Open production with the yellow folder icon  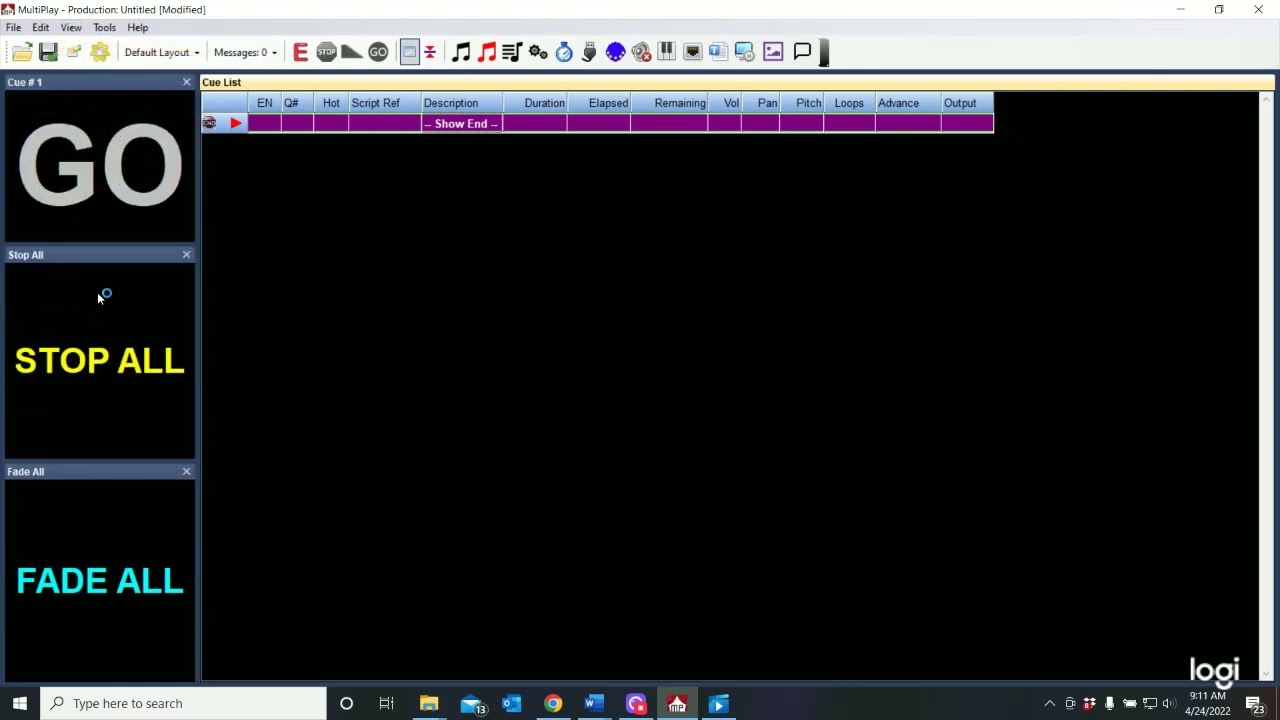pos(22,52)
